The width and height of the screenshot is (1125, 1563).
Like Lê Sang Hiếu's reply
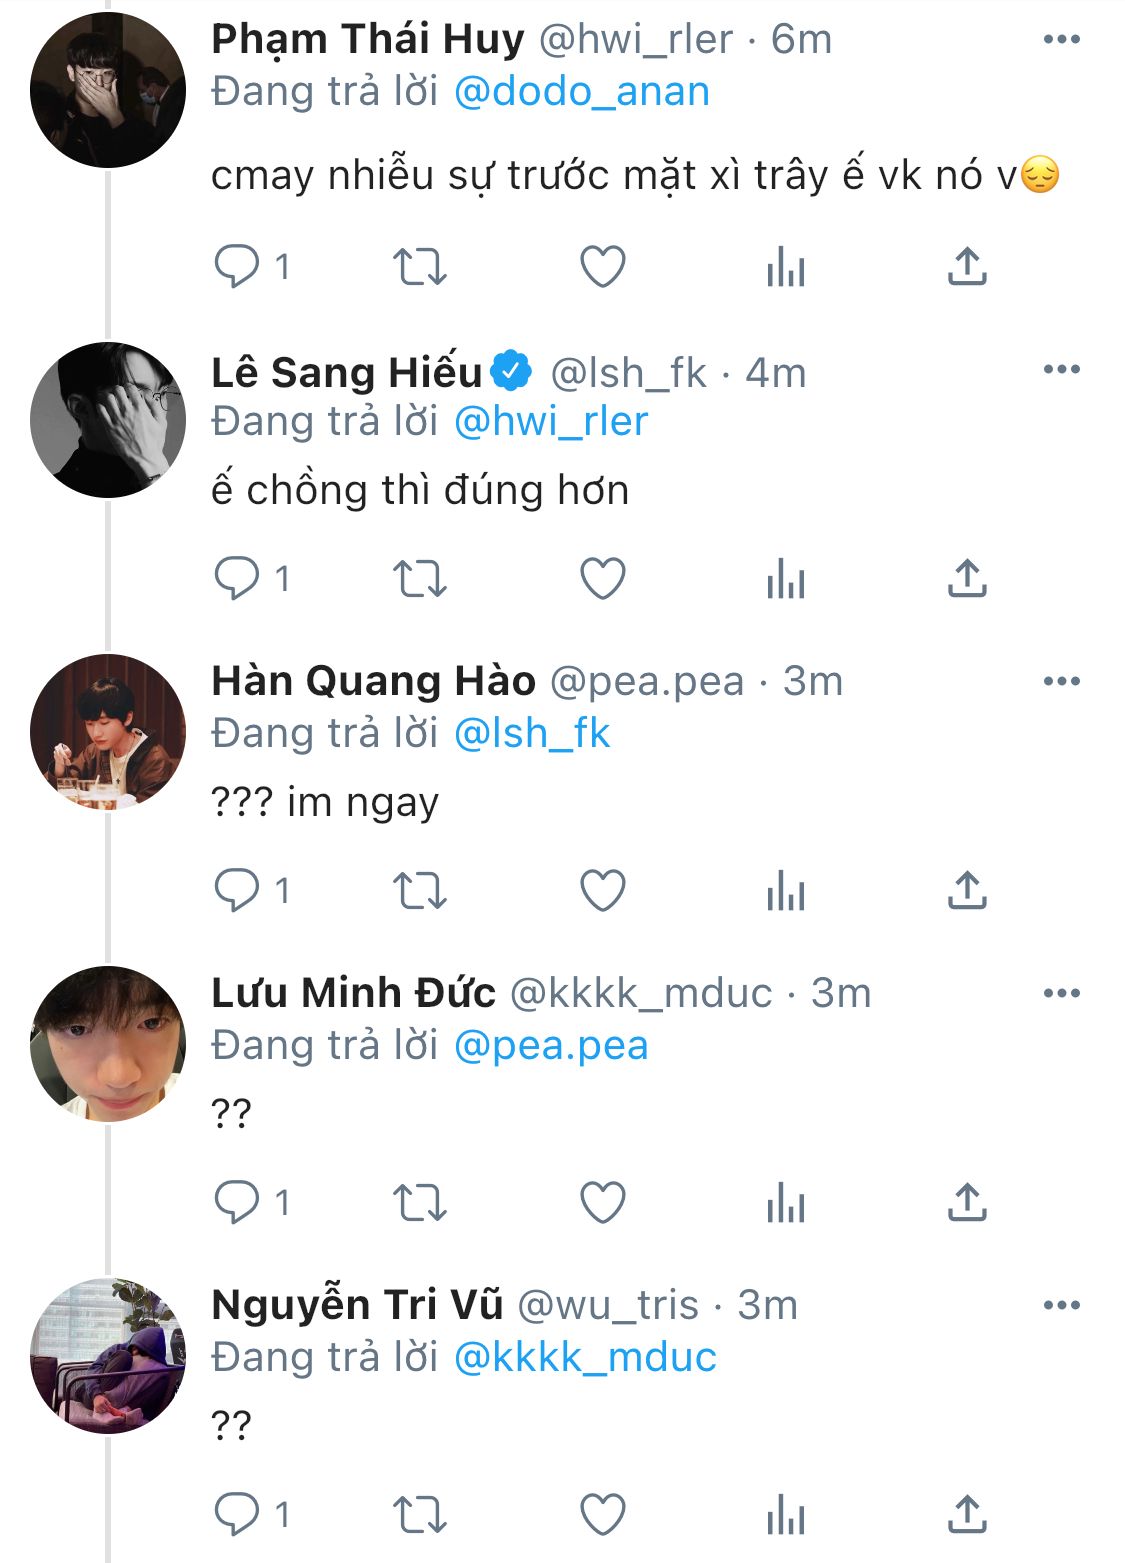point(603,579)
